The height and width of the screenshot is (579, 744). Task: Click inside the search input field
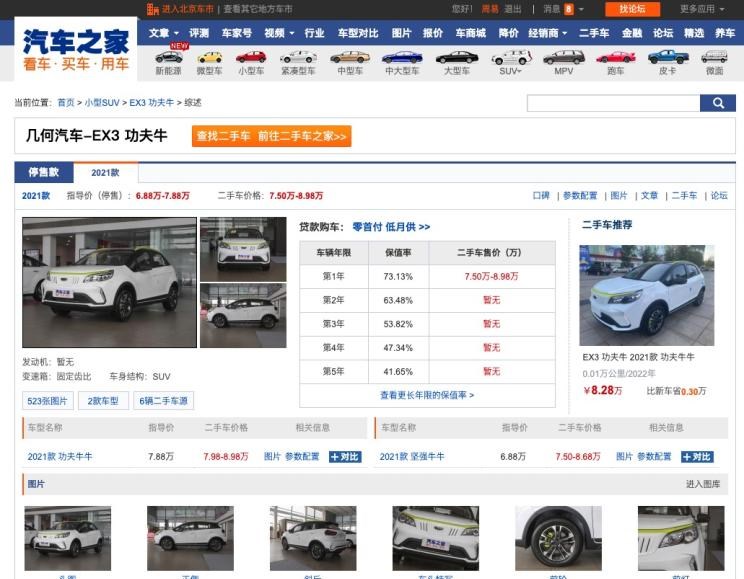tap(614, 103)
